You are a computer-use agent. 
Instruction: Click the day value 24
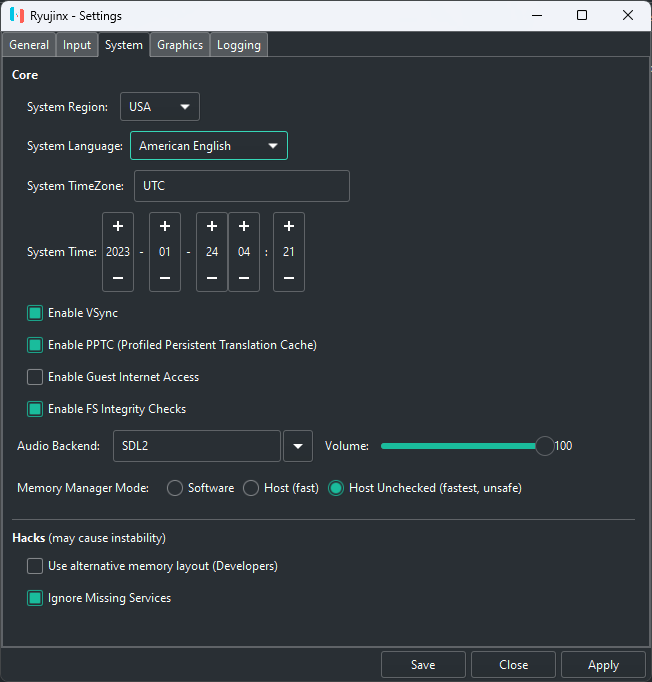pos(212,252)
